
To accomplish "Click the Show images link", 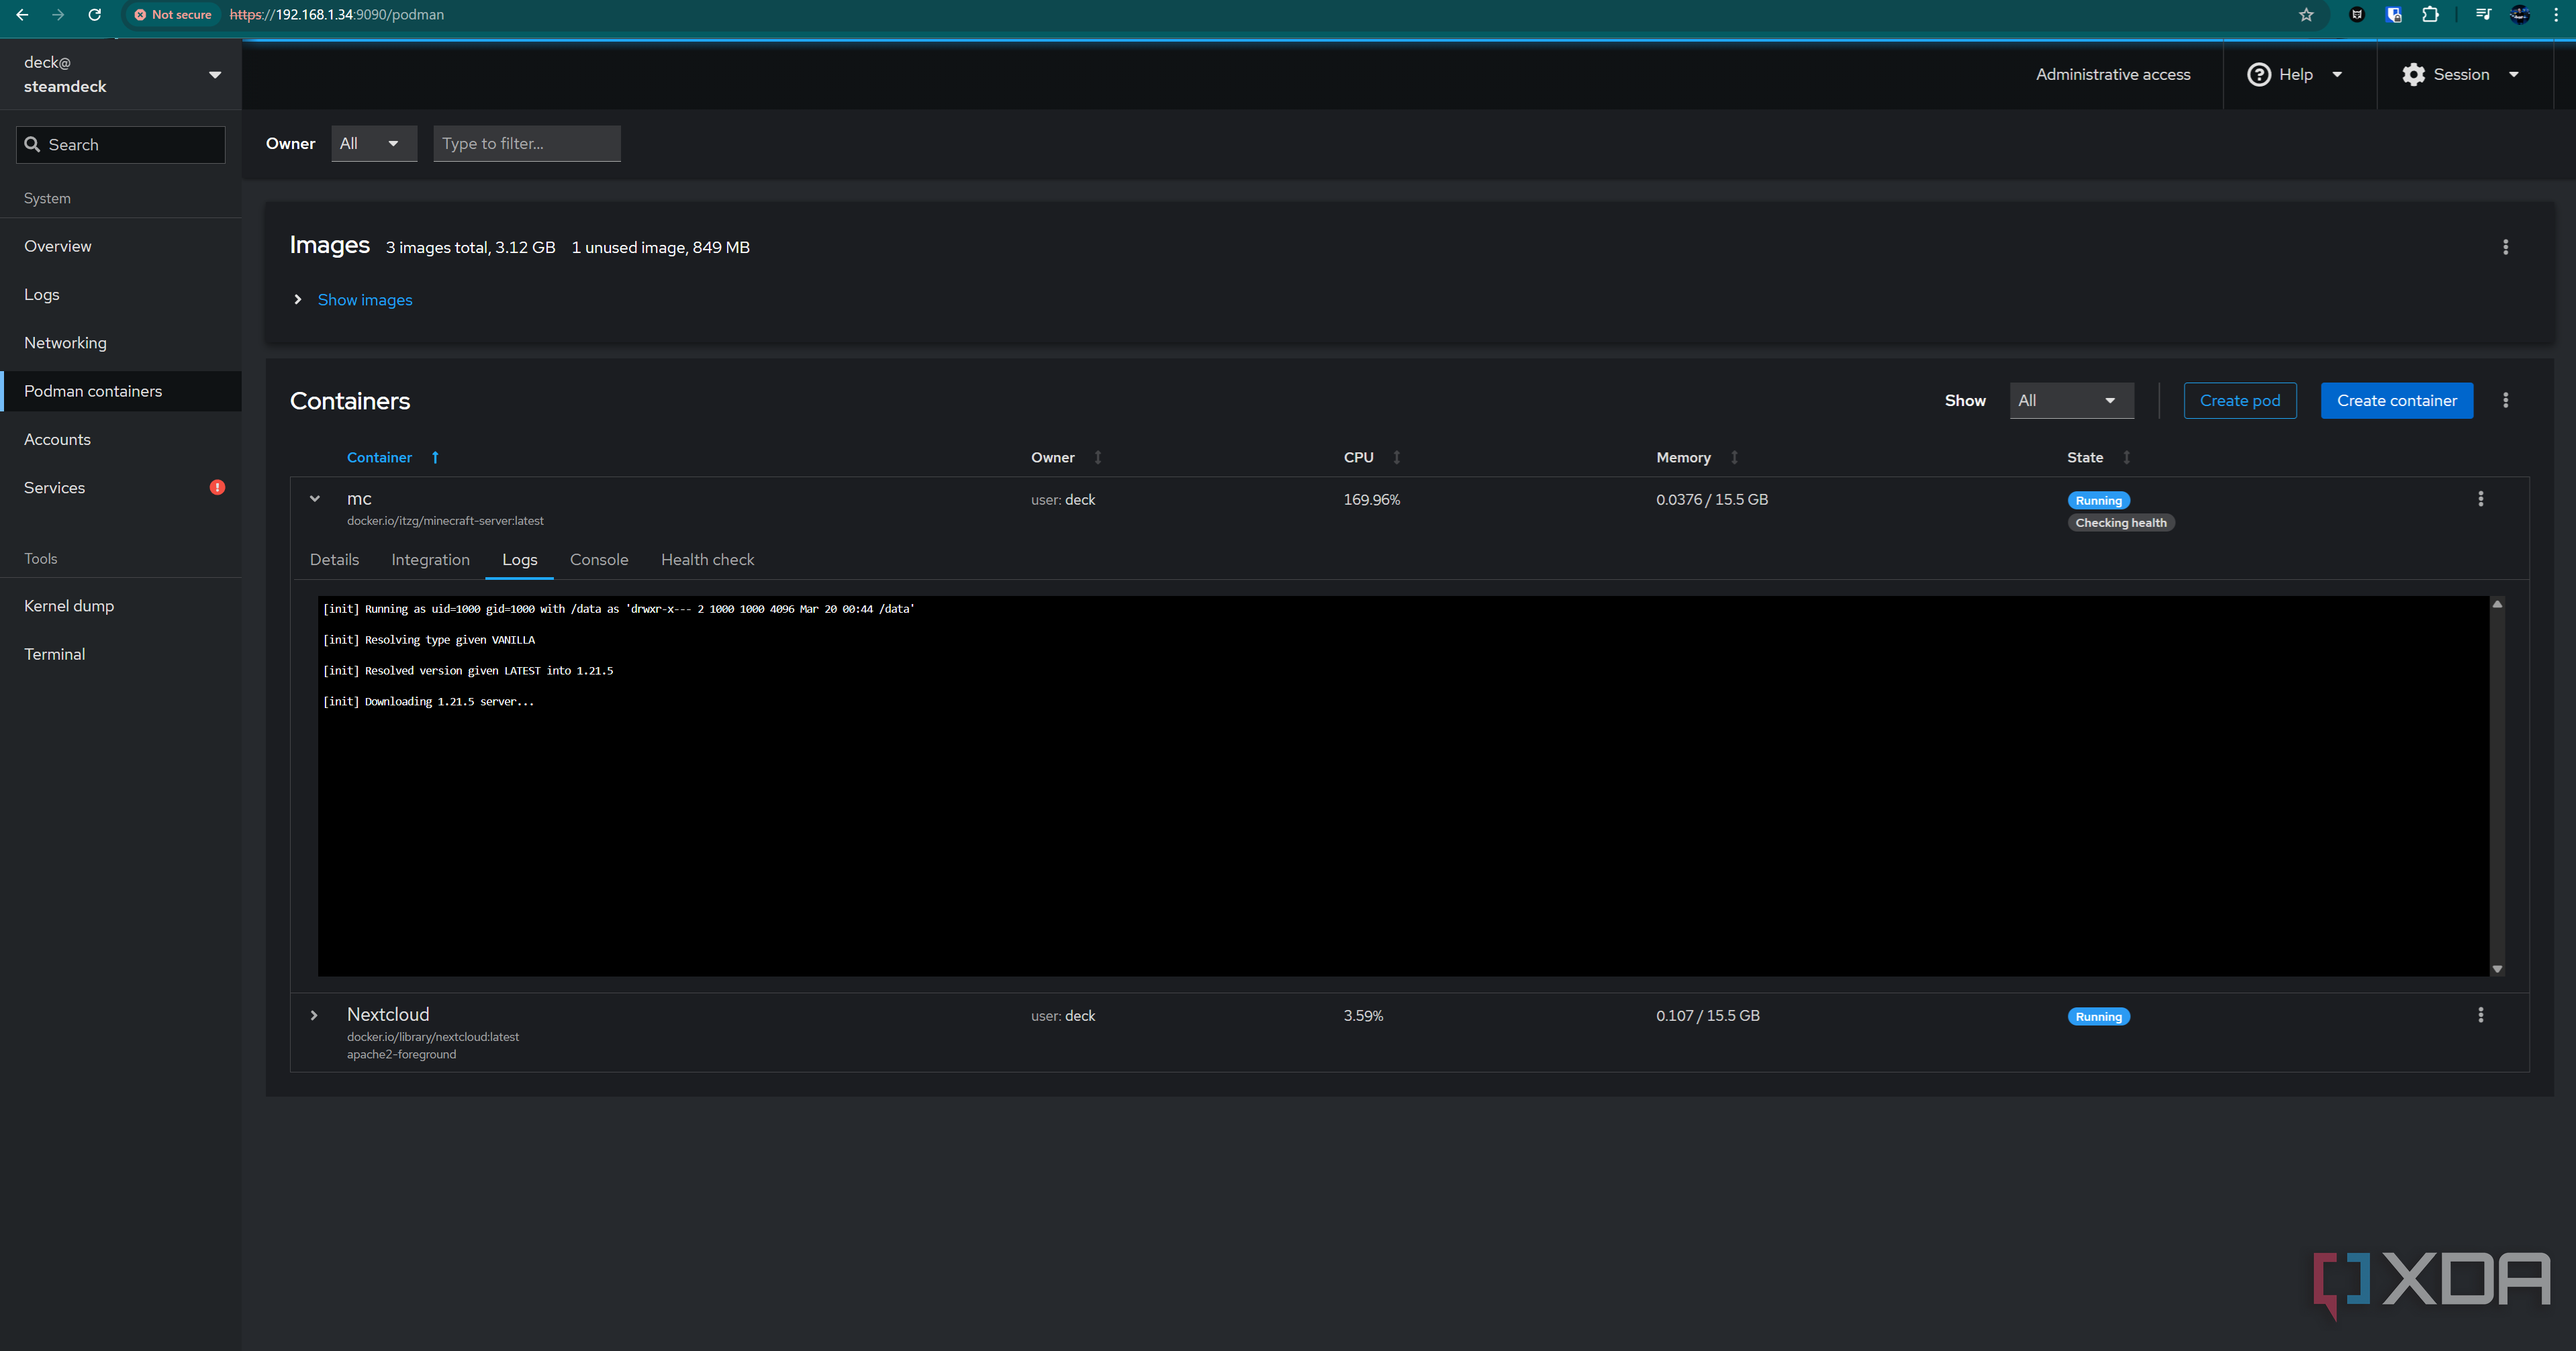I will point(365,300).
